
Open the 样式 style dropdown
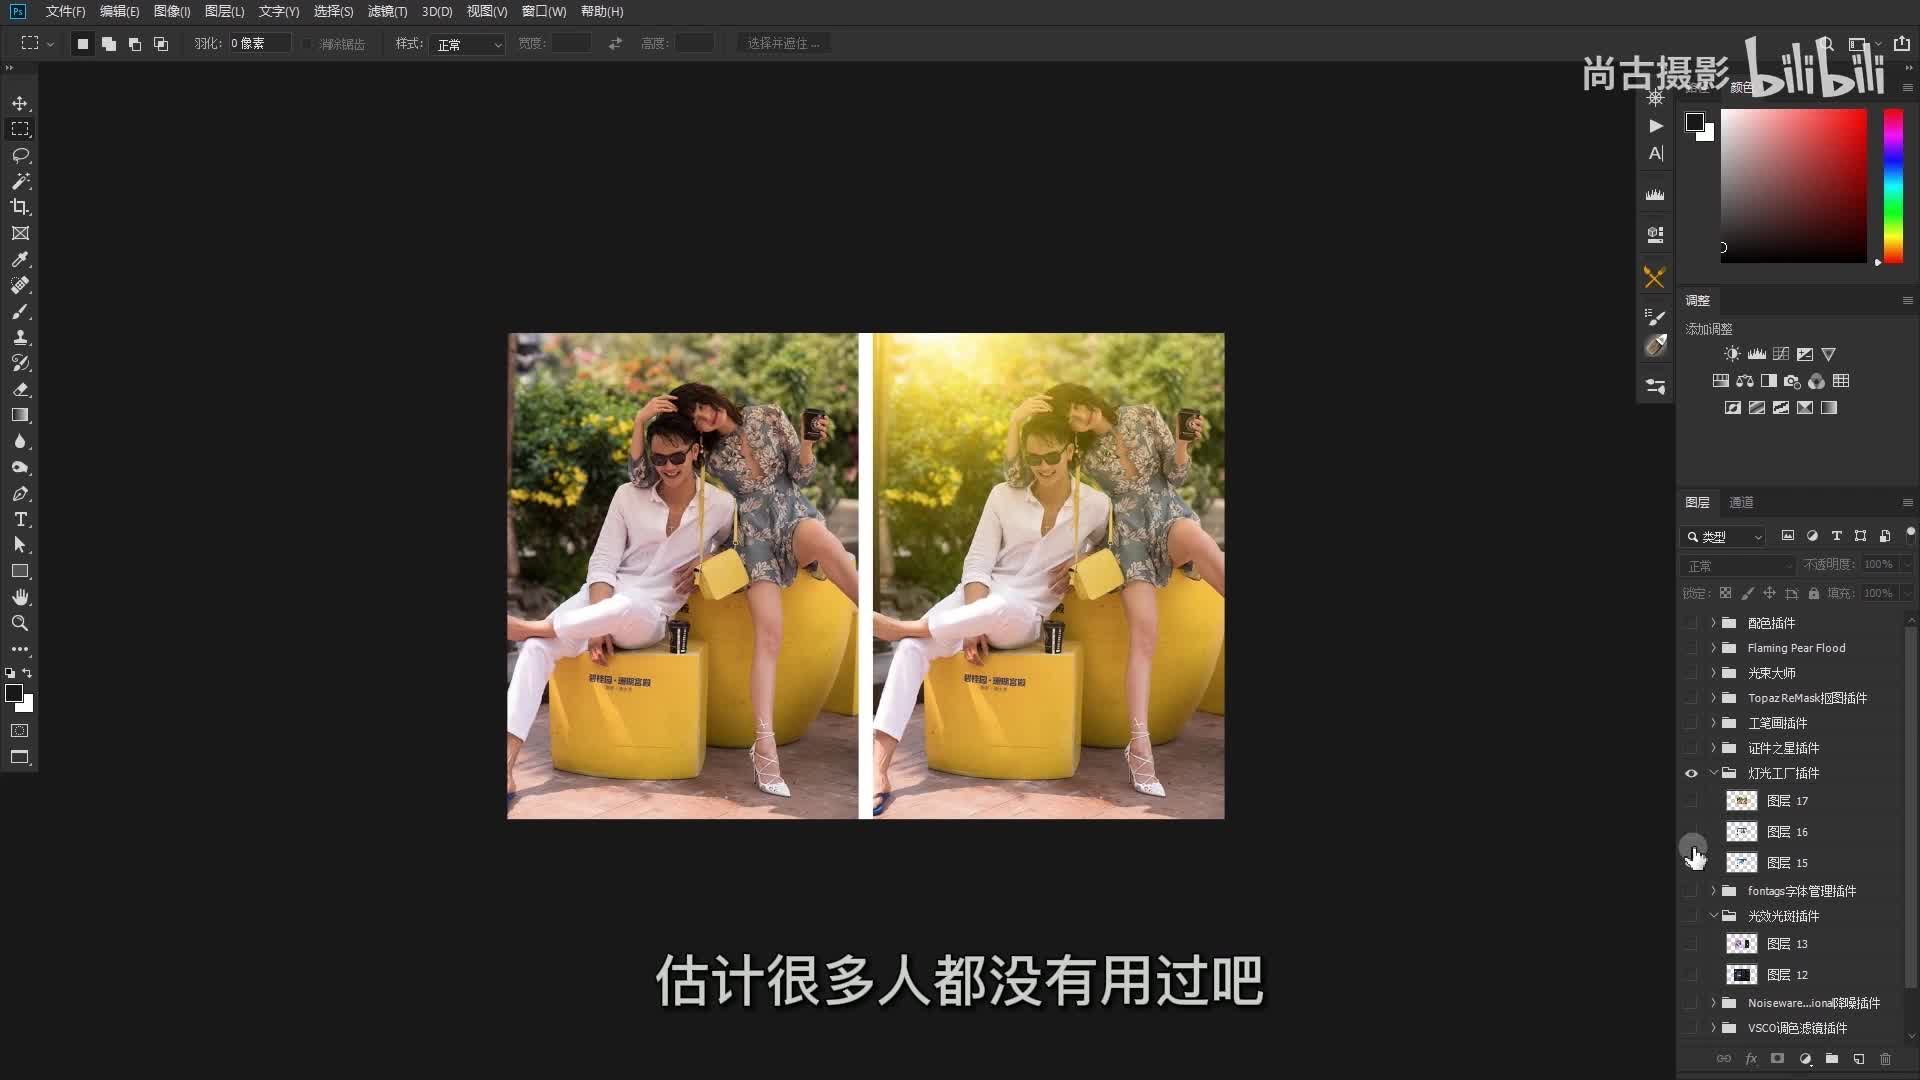pyautogui.click(x=468, y=44)
